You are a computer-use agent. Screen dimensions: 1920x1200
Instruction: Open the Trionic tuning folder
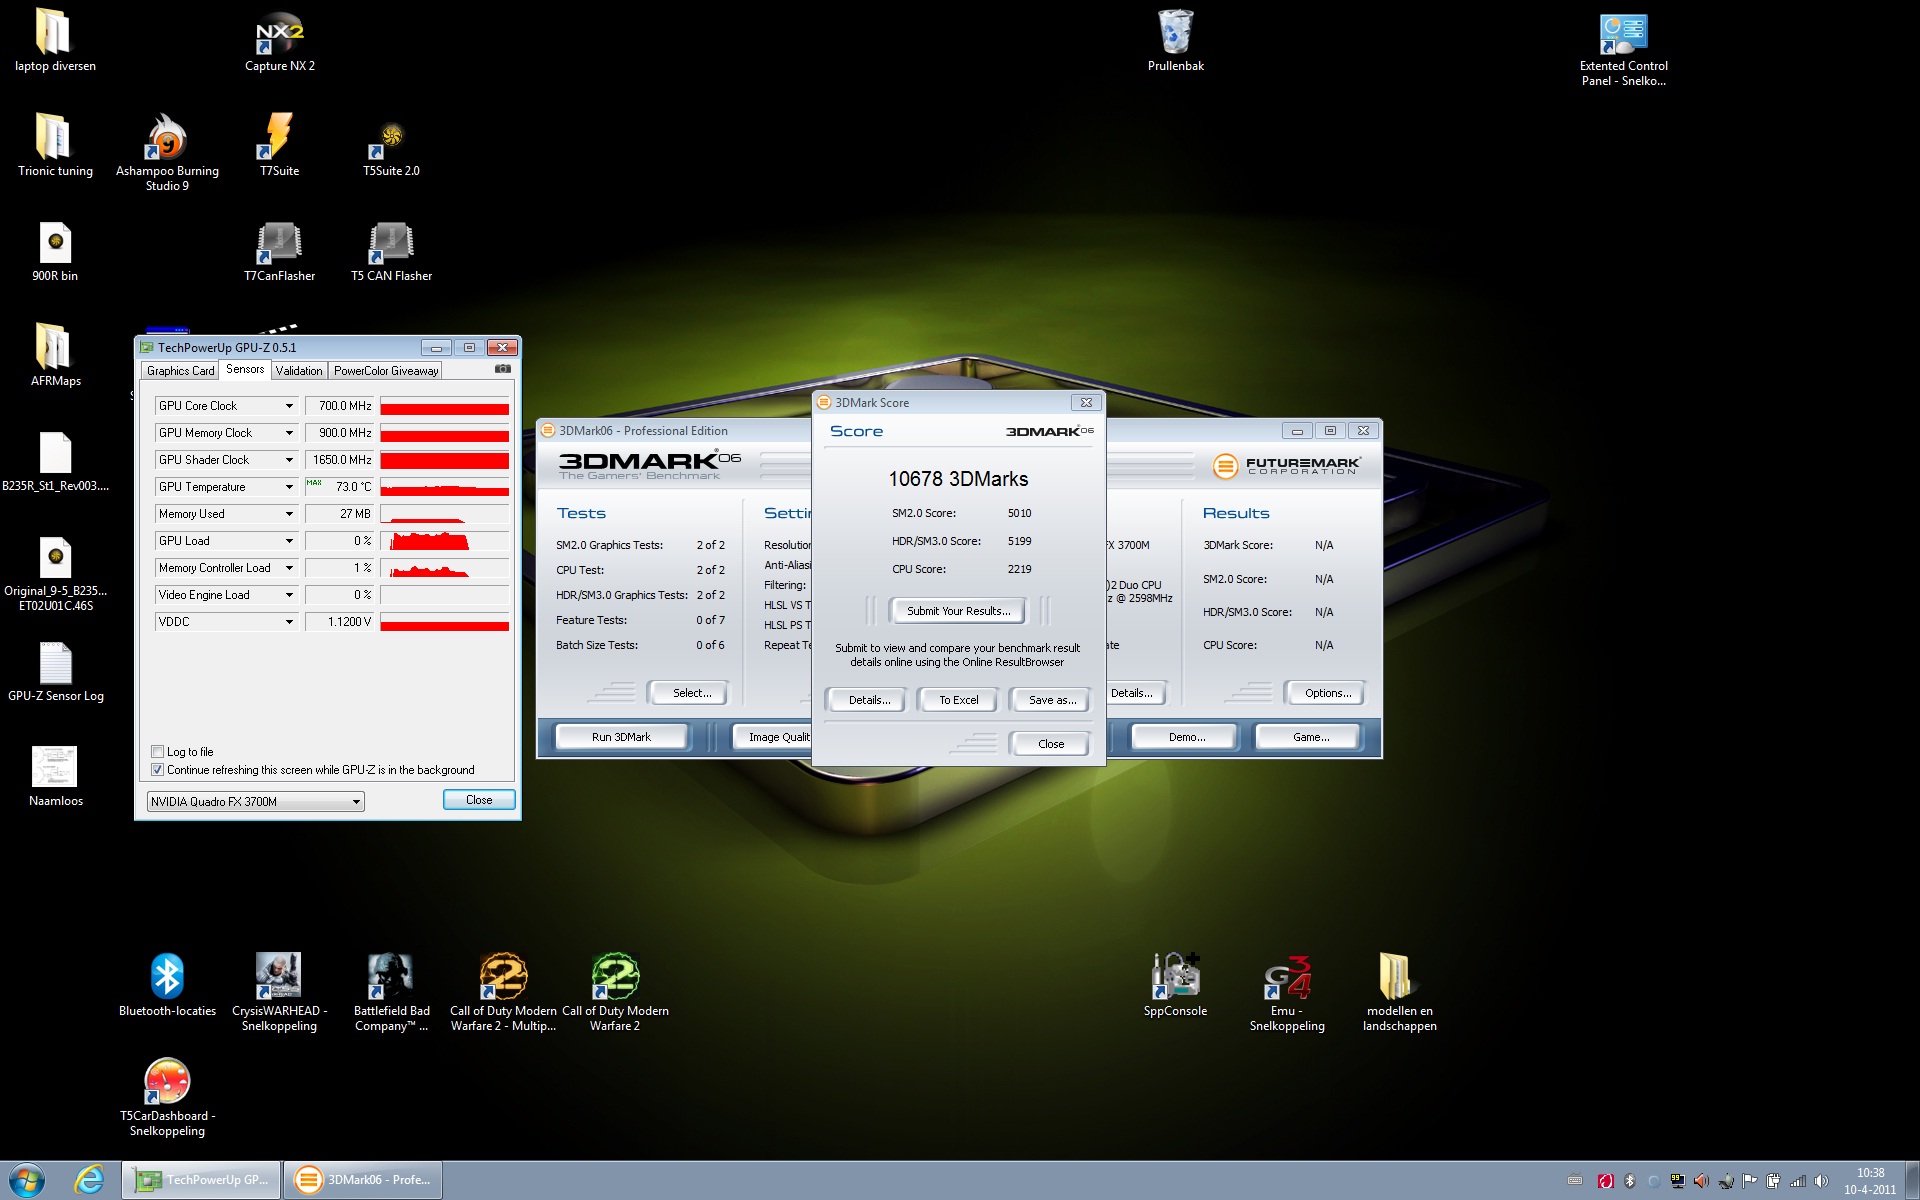(55, 145)
